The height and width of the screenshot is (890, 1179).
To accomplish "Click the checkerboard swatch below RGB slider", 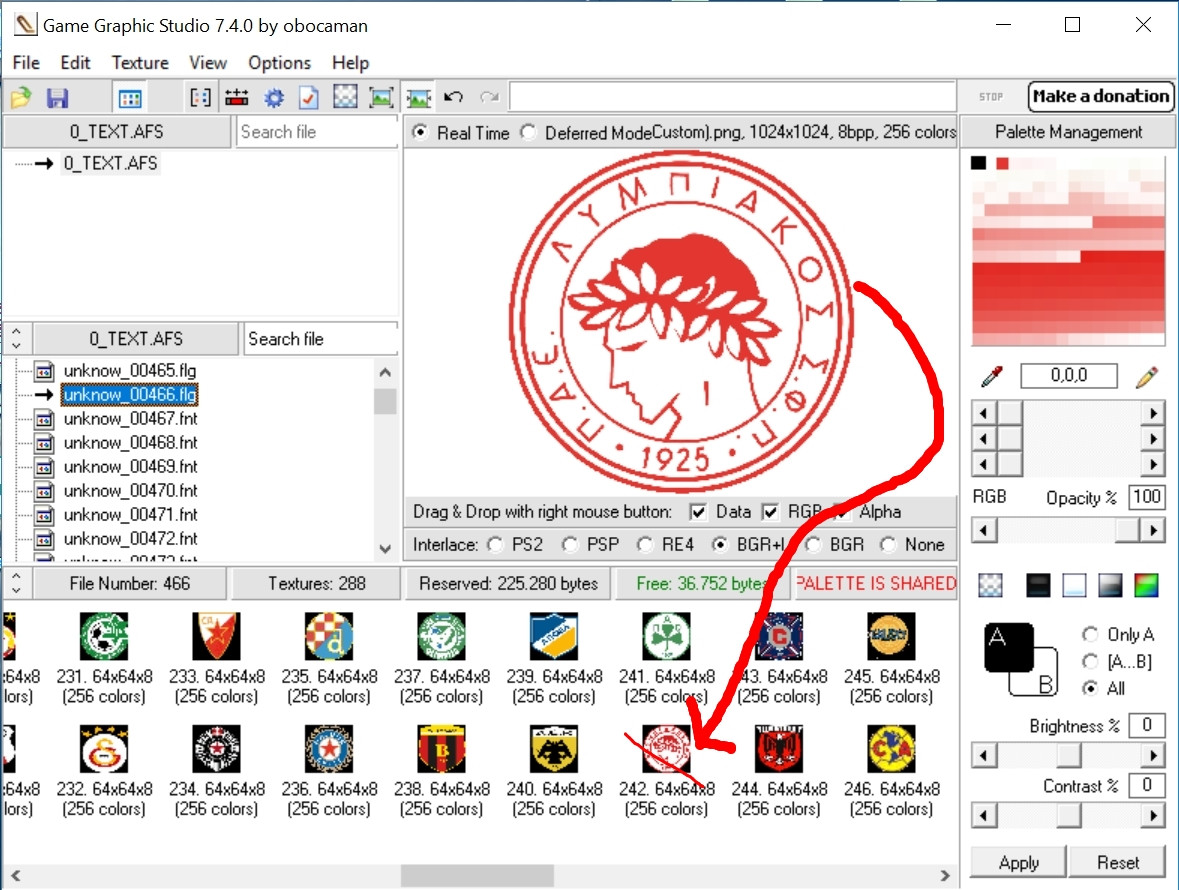I will (x=990, y=585).
